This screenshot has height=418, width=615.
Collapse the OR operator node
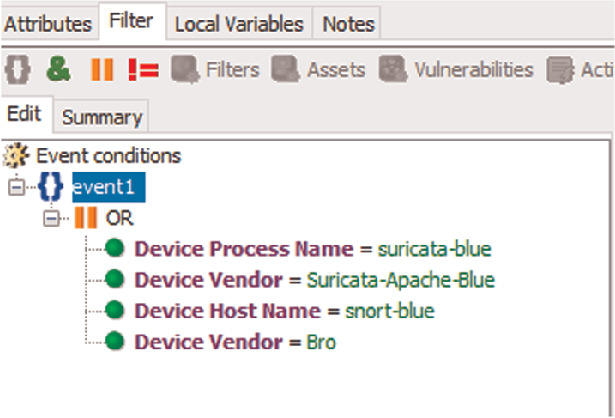point(52,218)
